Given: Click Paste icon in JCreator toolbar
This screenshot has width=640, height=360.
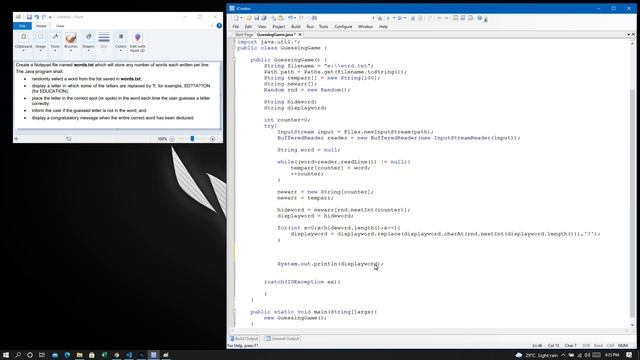Looking at the screenshot, I should tap(281, 18).
